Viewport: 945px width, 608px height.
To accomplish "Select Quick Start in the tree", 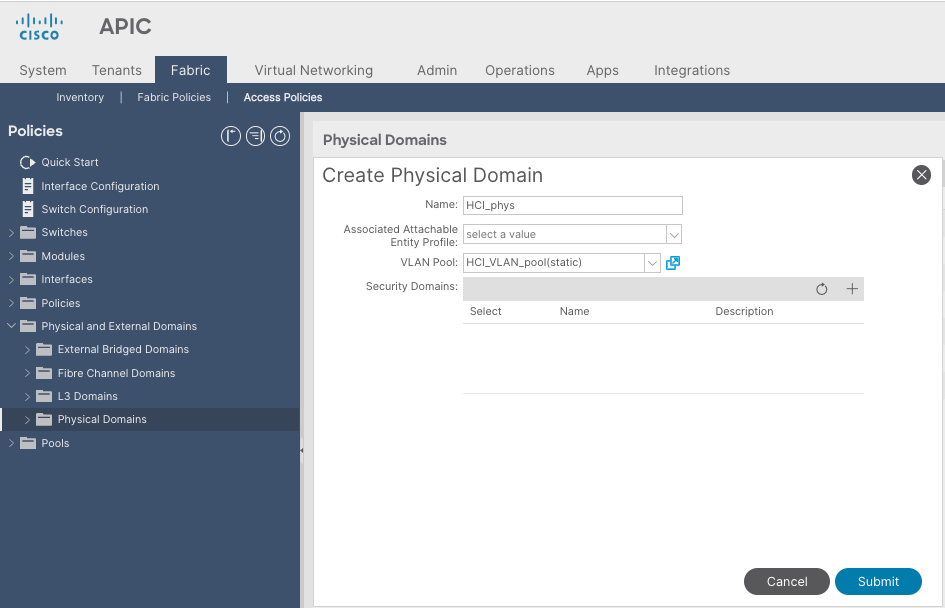I will (x=70, y=162).
